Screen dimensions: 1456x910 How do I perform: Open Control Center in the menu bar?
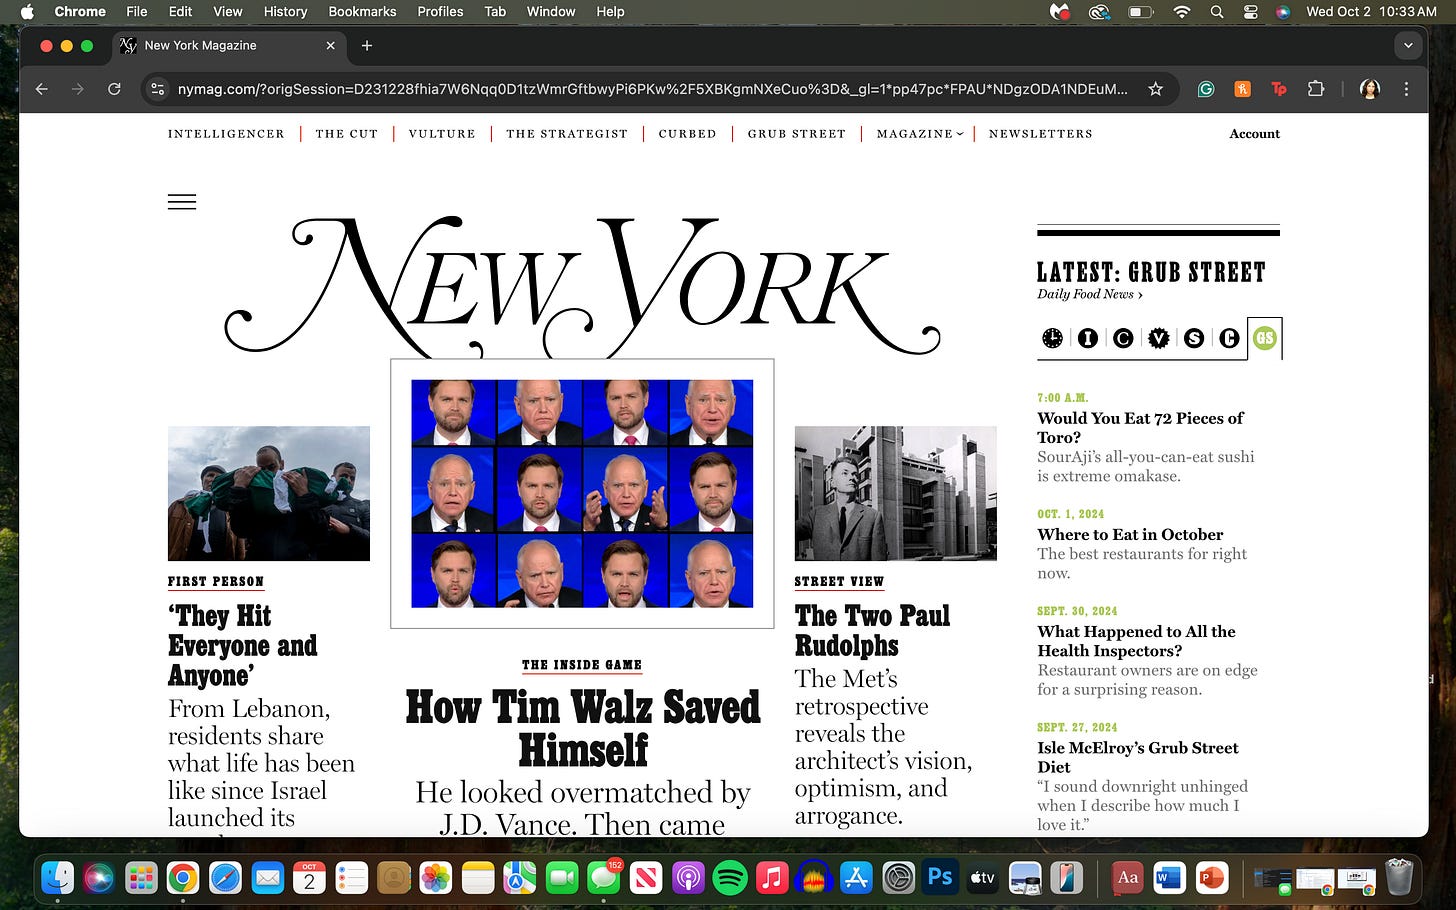point(1250,12)
